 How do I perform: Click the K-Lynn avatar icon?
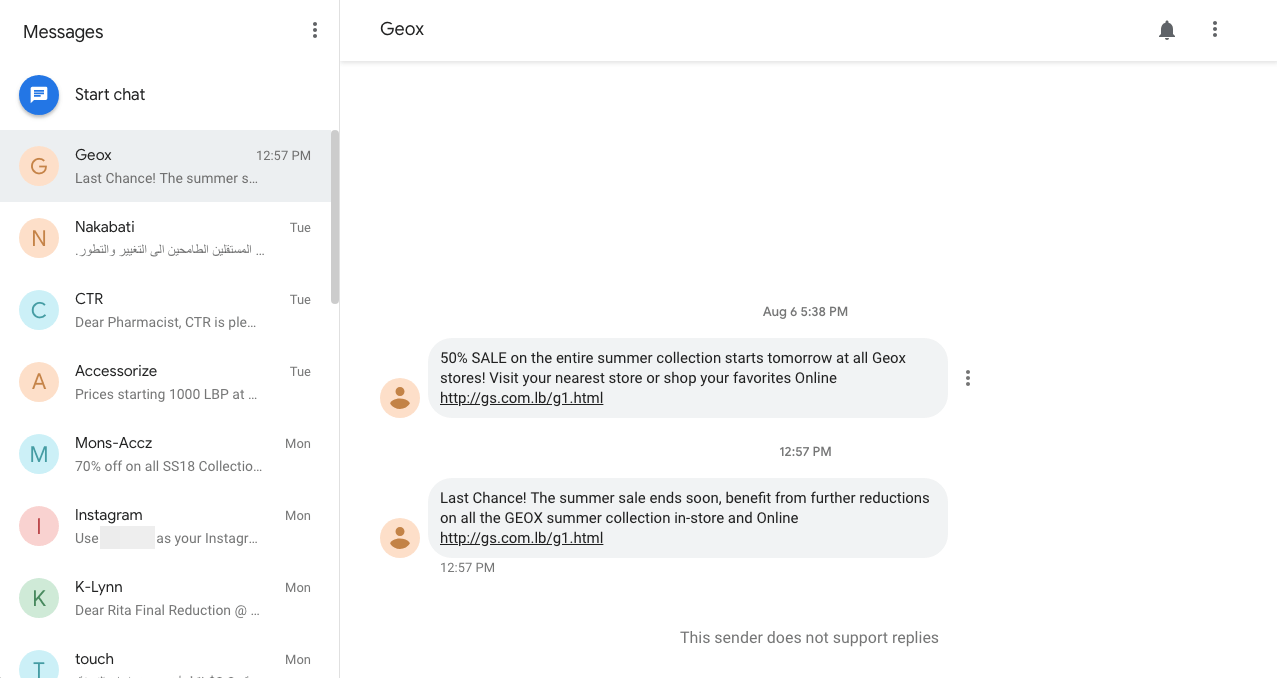(39, 598)
